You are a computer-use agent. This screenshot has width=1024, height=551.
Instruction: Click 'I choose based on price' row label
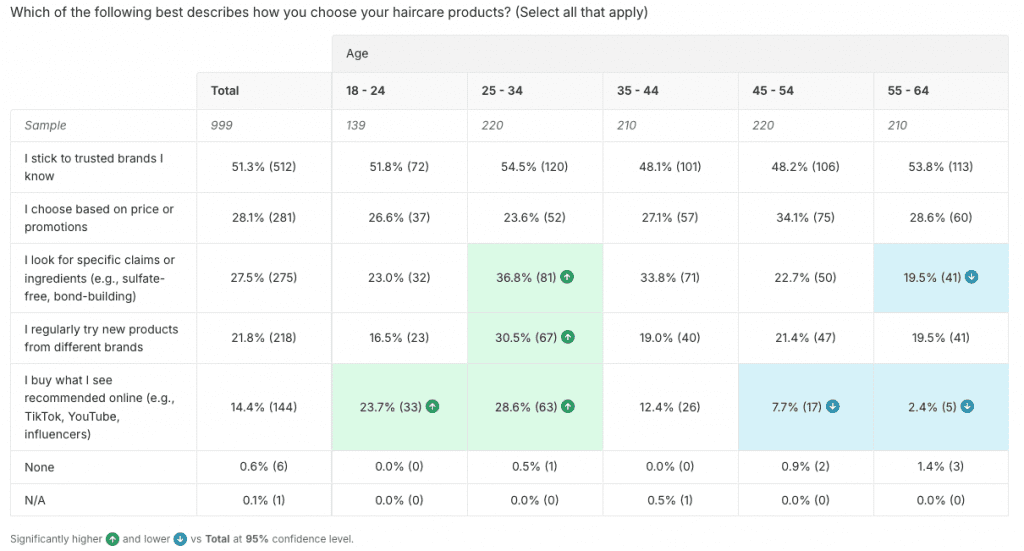[96, 217]
